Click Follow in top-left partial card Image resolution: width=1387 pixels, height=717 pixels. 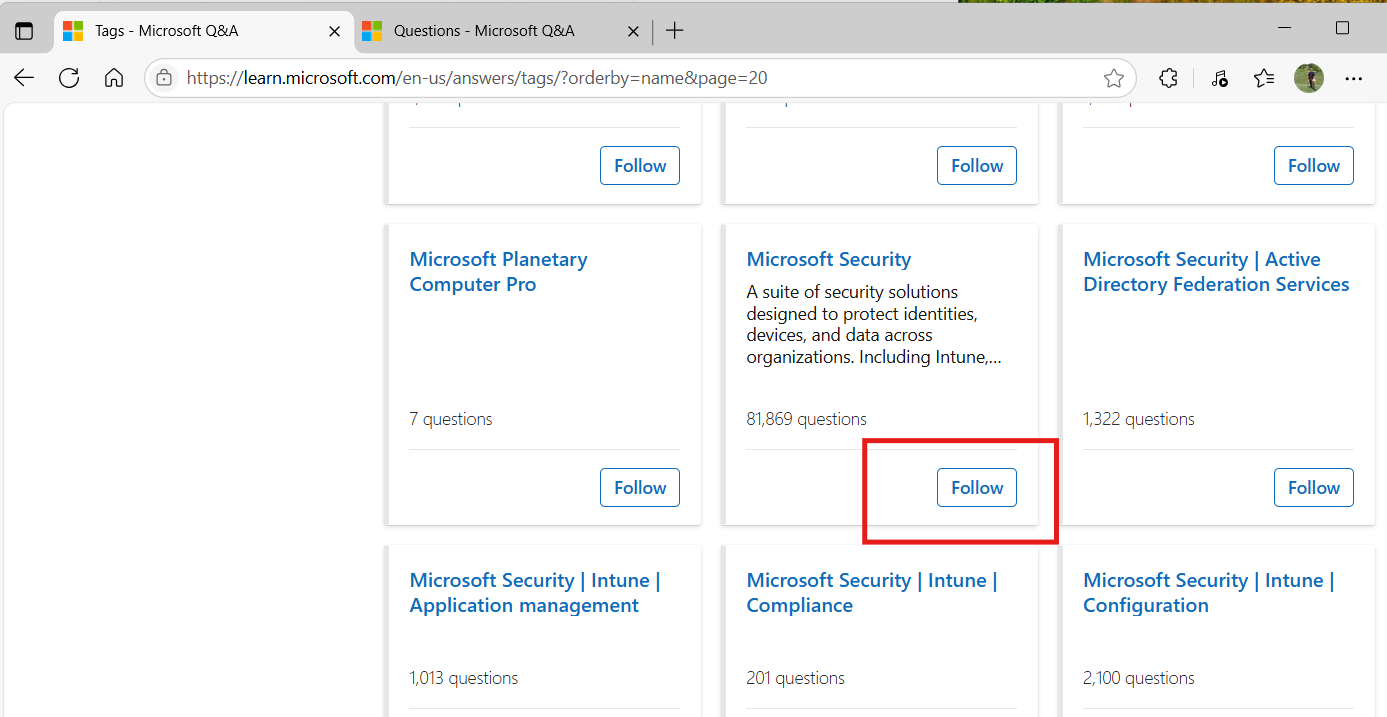coord(640,166)
